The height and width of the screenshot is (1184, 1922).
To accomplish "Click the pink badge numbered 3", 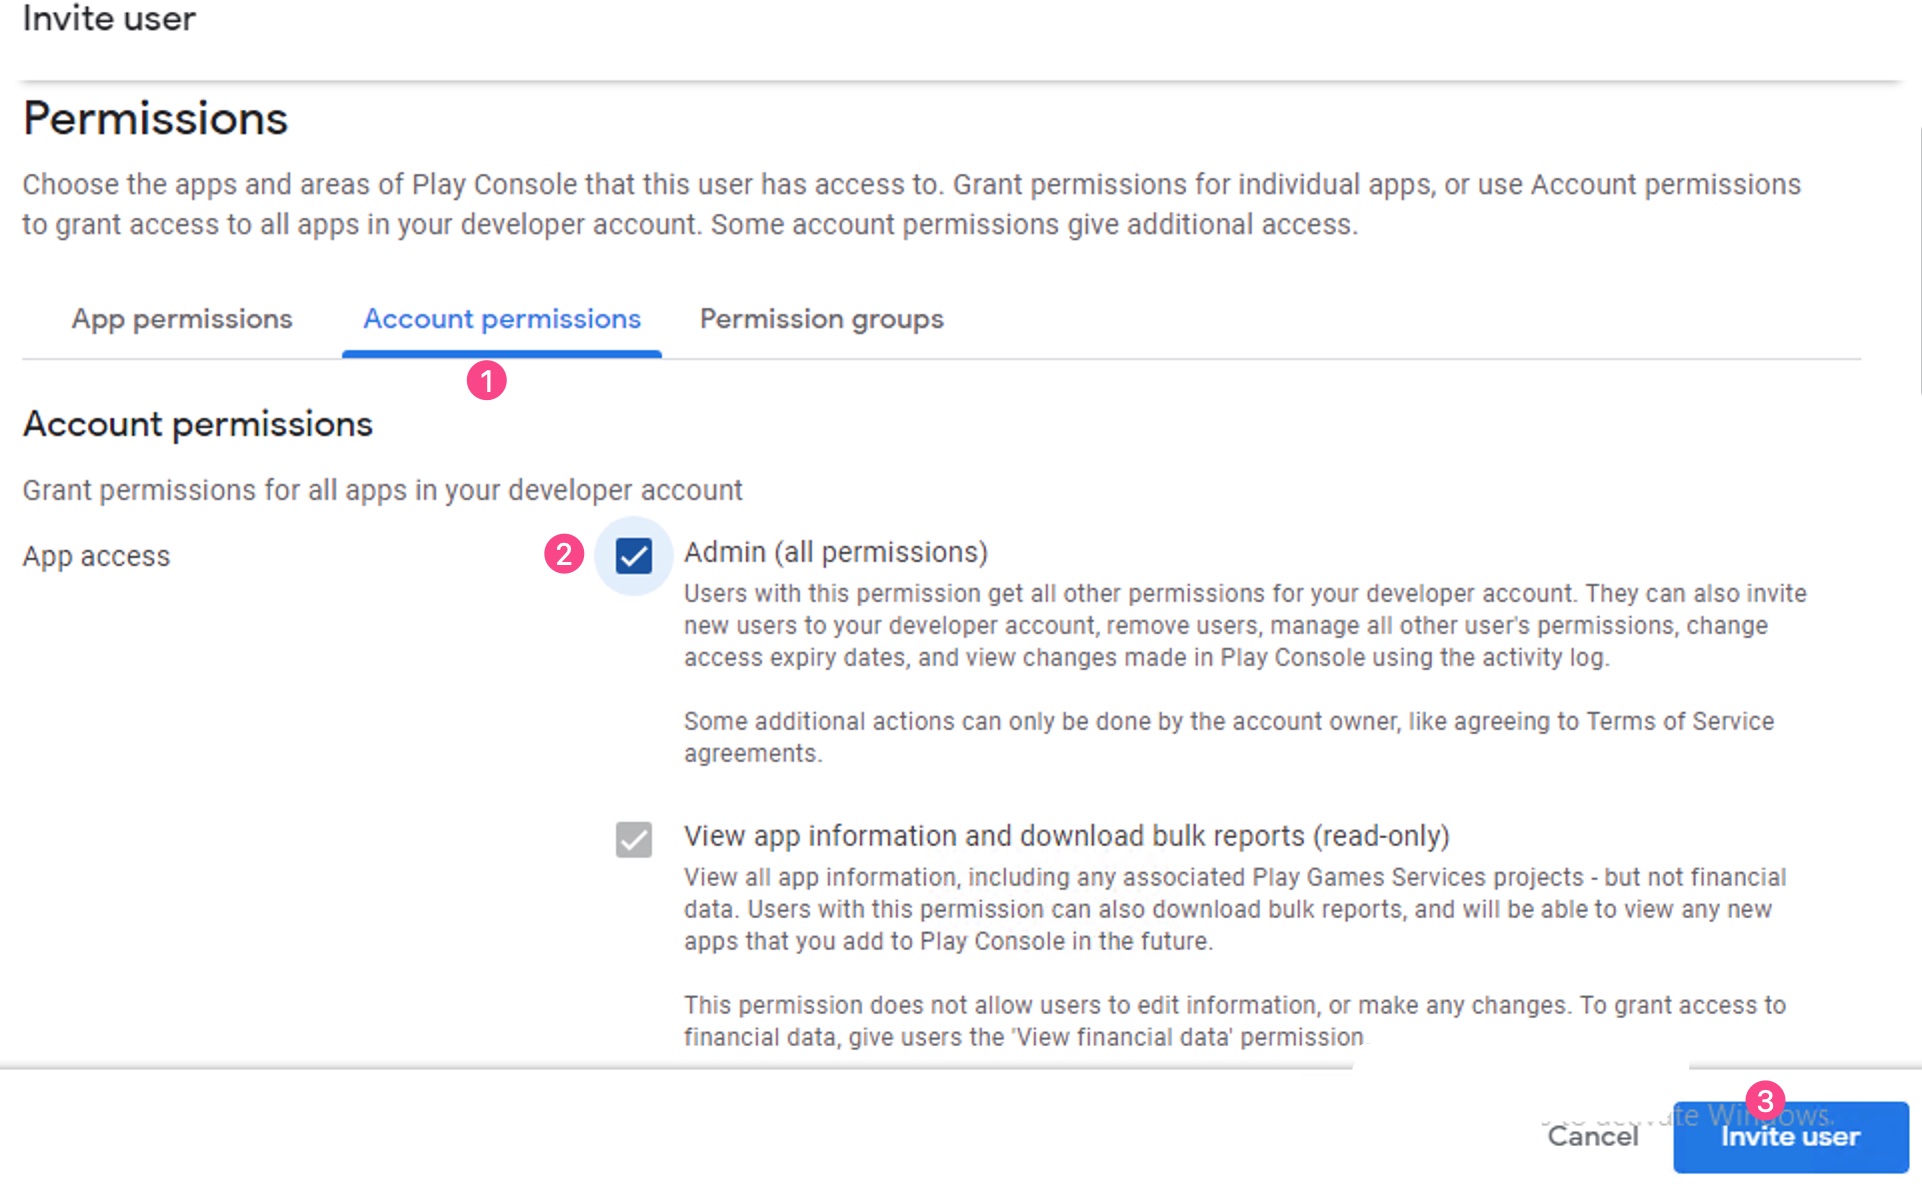I will (1766, 1101).
